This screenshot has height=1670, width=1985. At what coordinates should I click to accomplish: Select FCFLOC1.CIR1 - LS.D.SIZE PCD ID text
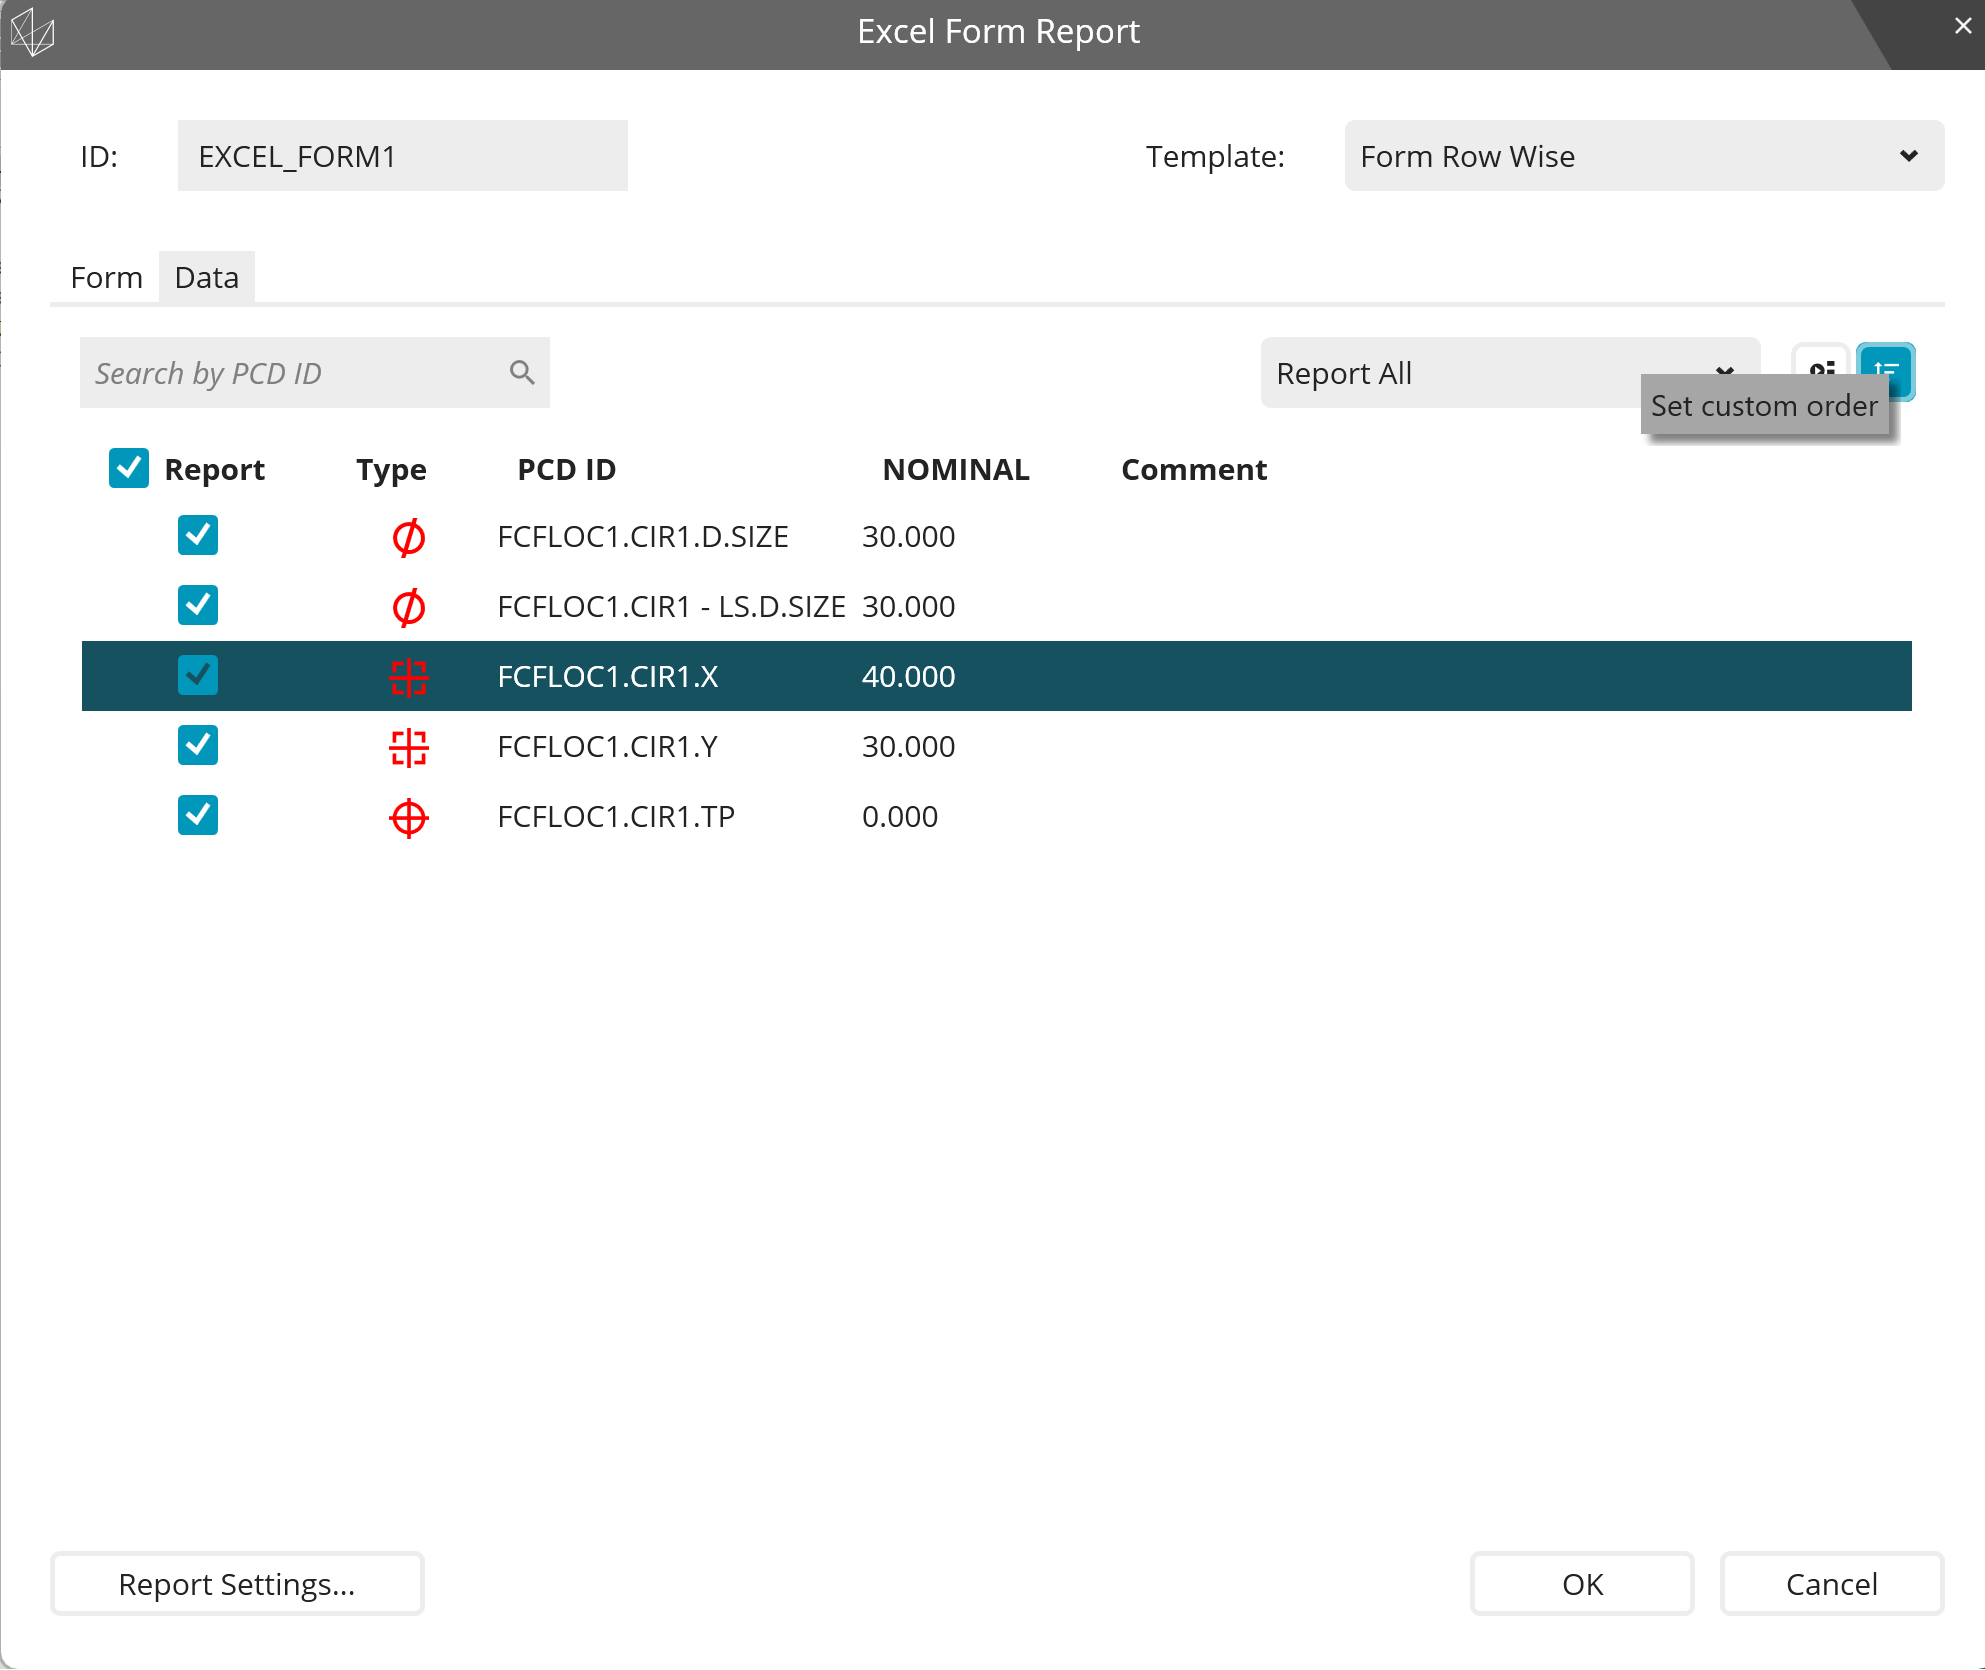(671, 607)
